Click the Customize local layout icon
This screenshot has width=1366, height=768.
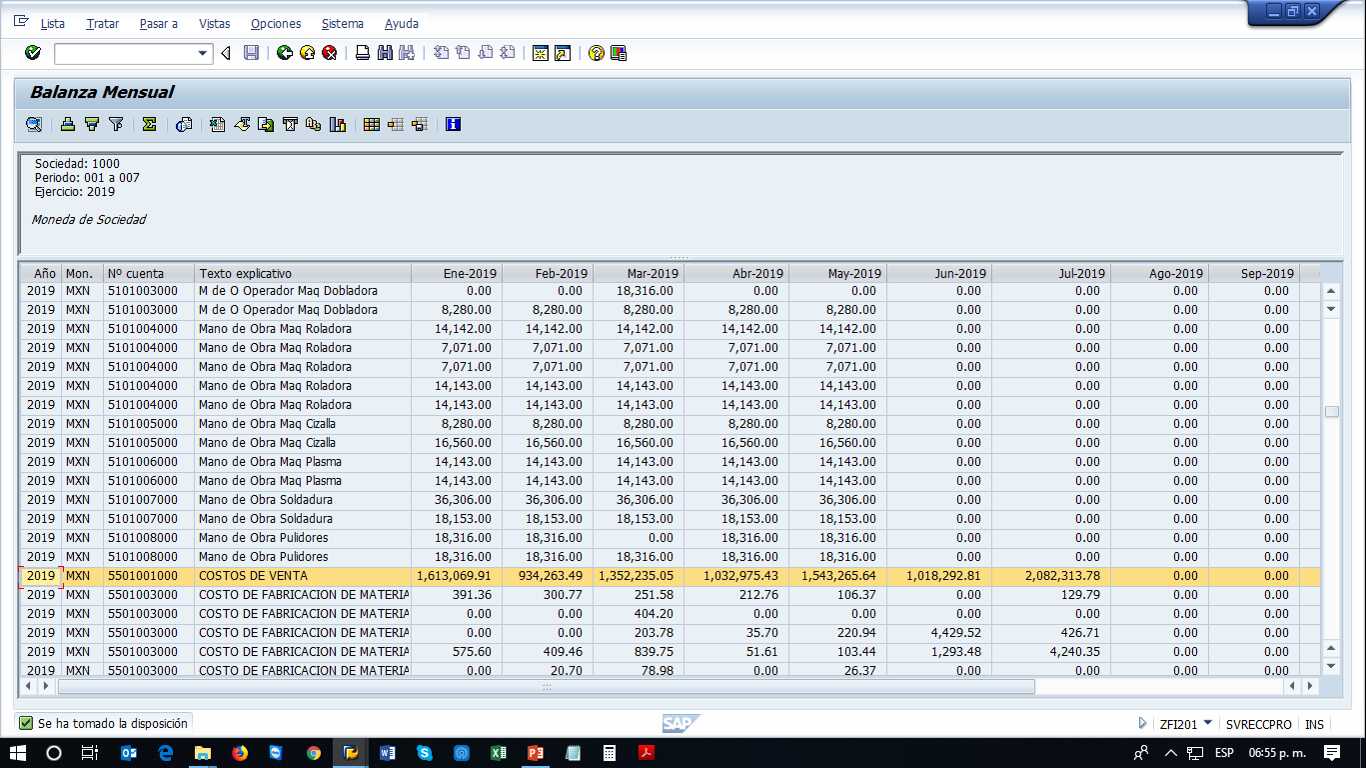pyautogui.click(x=619, y=53)
